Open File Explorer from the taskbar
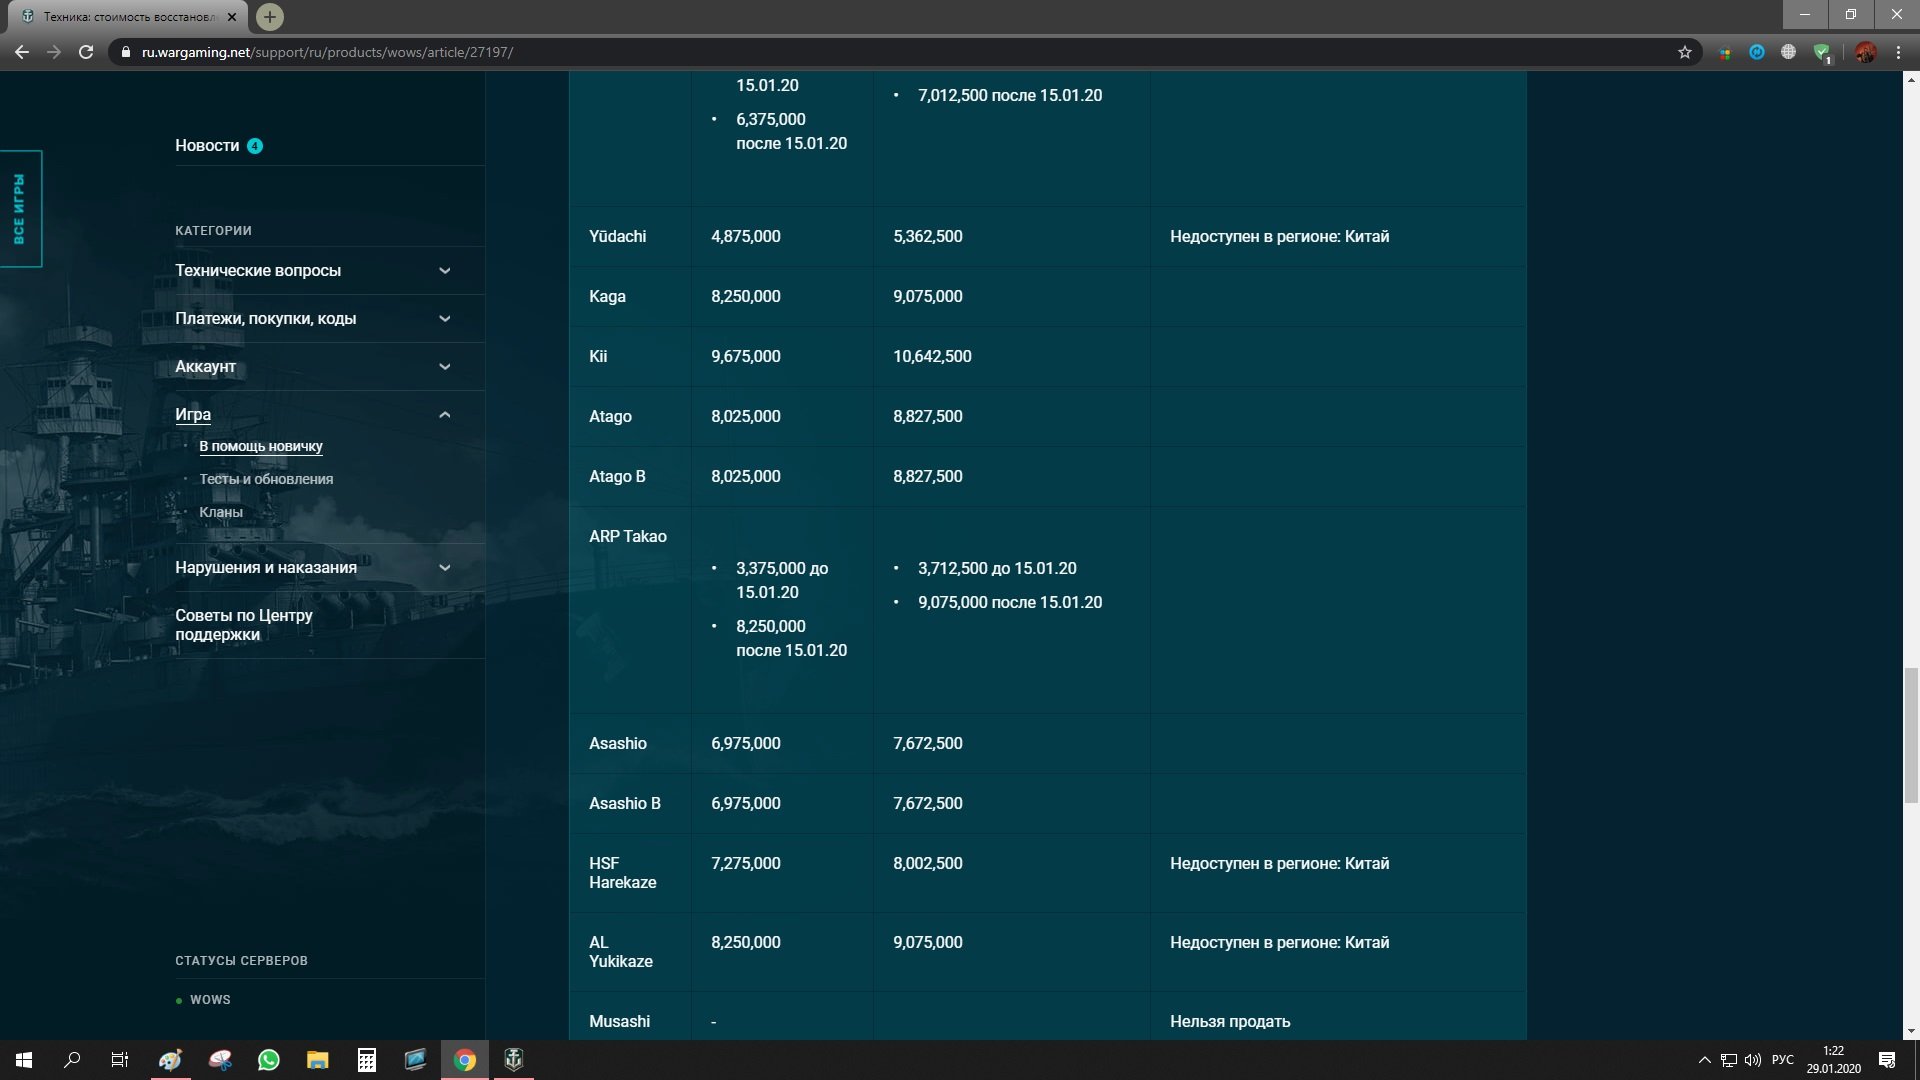 pos(318,1060)
